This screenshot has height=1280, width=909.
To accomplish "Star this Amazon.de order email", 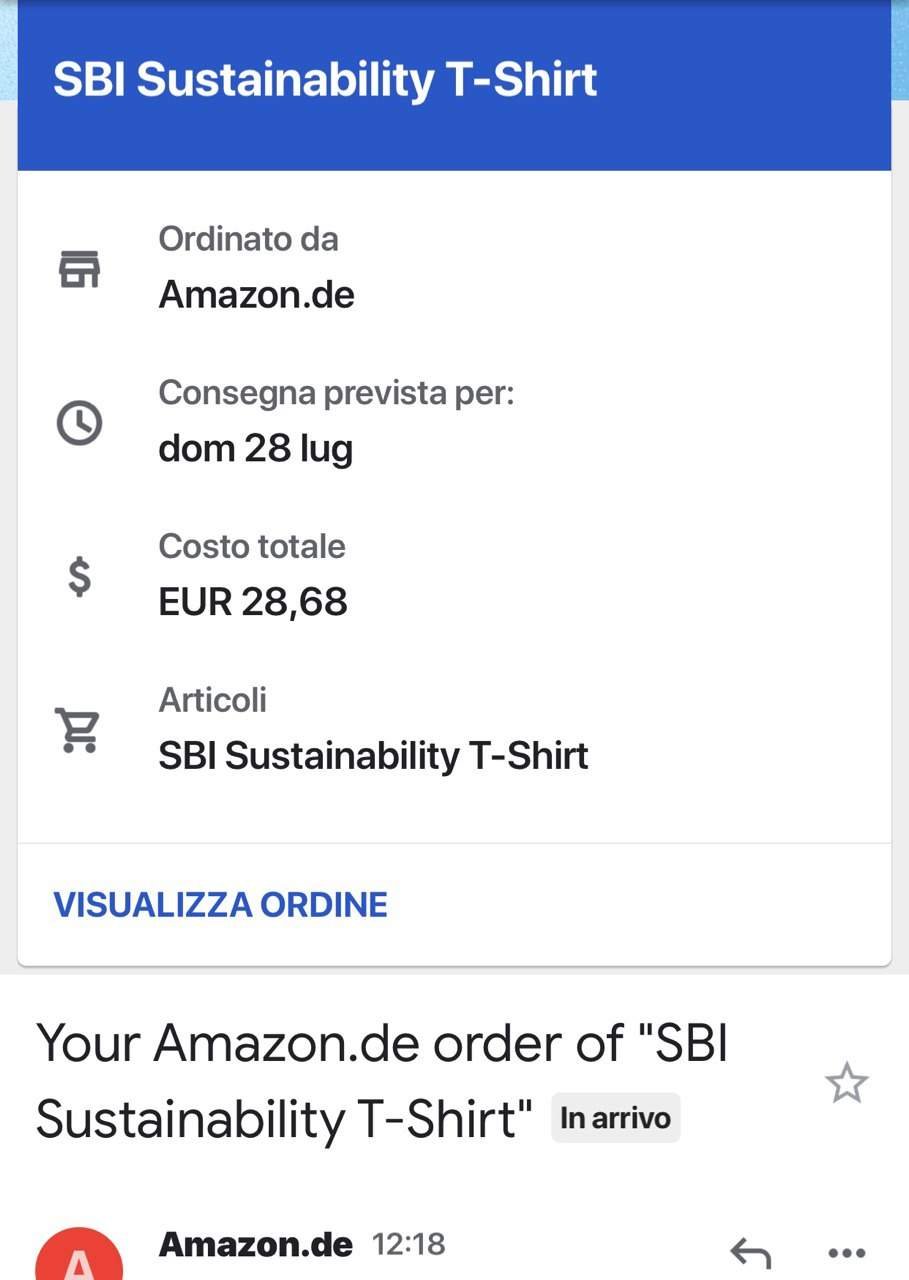I will (846, 1084).
